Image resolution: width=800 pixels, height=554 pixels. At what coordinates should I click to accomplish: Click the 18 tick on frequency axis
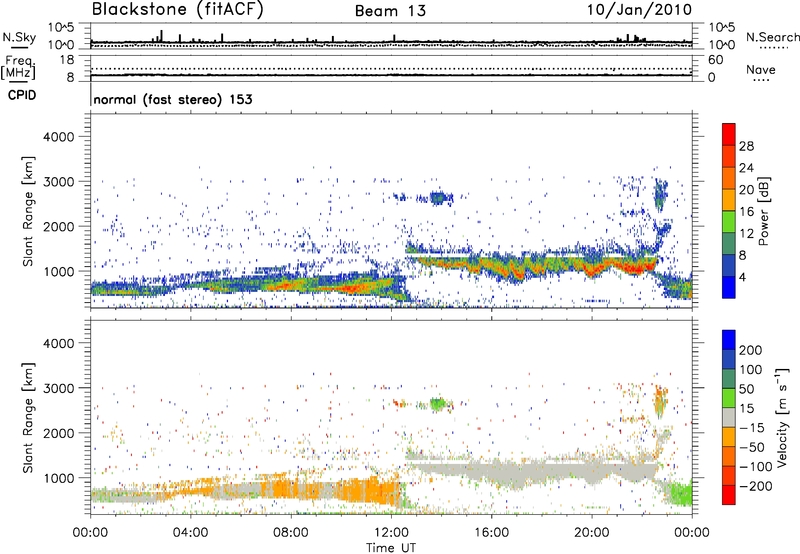(67, 60)
